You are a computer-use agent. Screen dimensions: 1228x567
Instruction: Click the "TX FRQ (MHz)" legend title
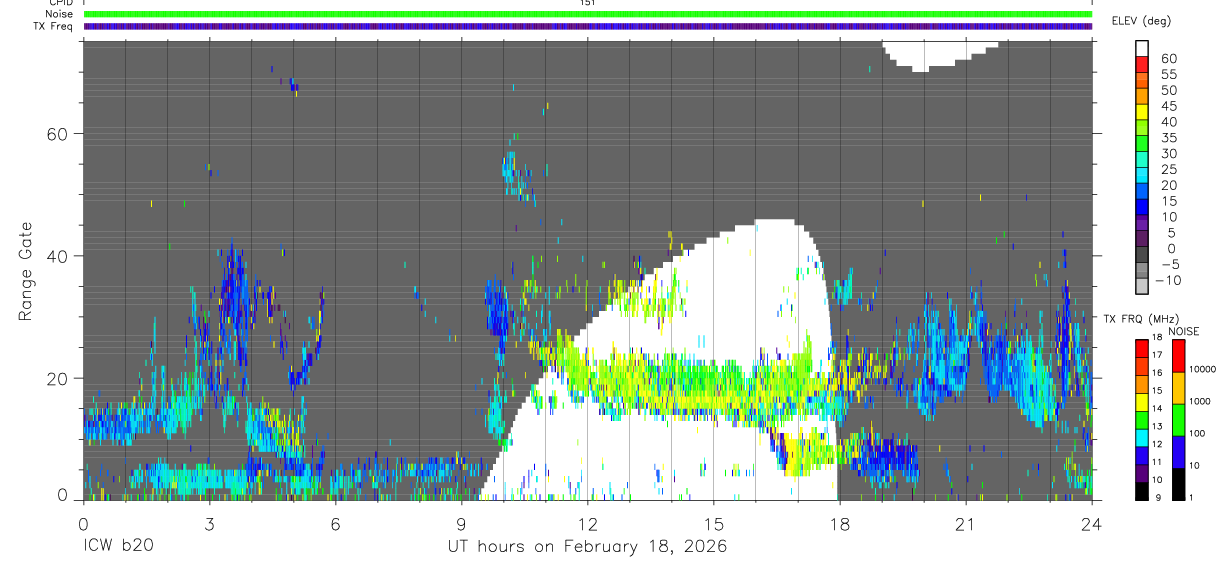(x=1141, y=318)
